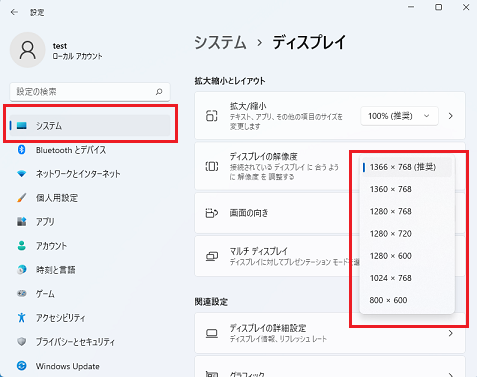Open アカウント category label
The image size is (477, 377).
(x=51, y=246)
